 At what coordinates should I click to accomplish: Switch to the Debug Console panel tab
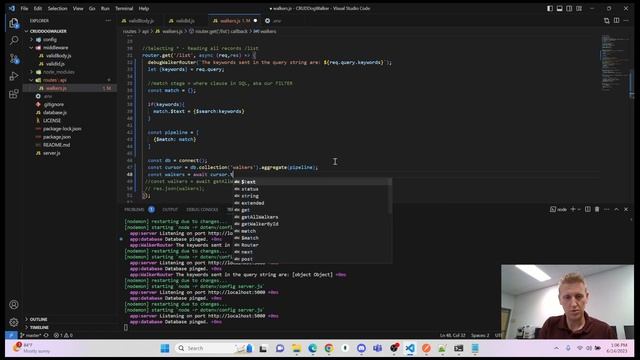point(202,209)
